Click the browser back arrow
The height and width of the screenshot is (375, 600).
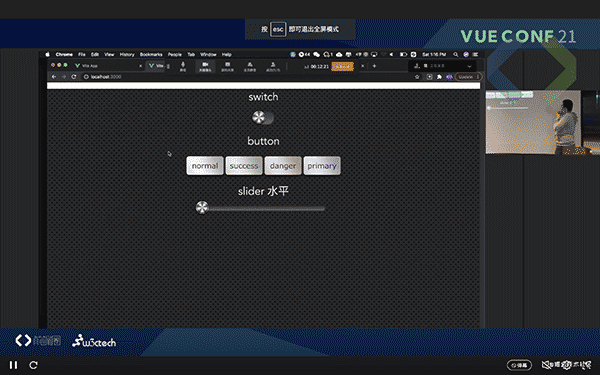pos(54,77)
